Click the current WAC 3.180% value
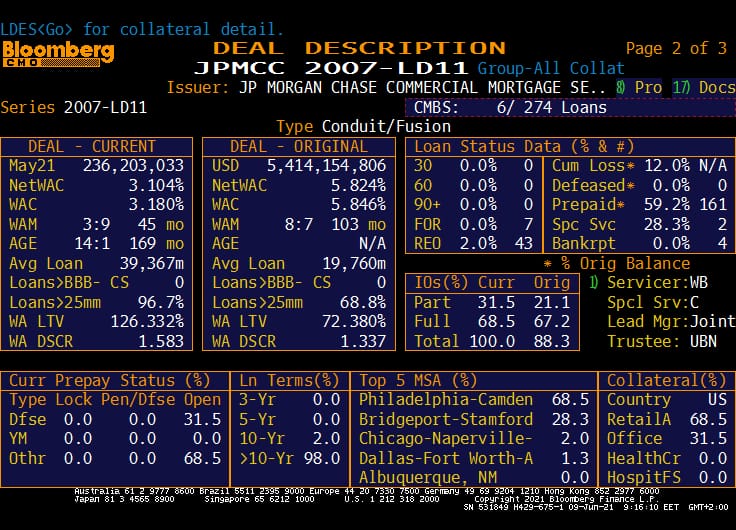 pos(156,205)
